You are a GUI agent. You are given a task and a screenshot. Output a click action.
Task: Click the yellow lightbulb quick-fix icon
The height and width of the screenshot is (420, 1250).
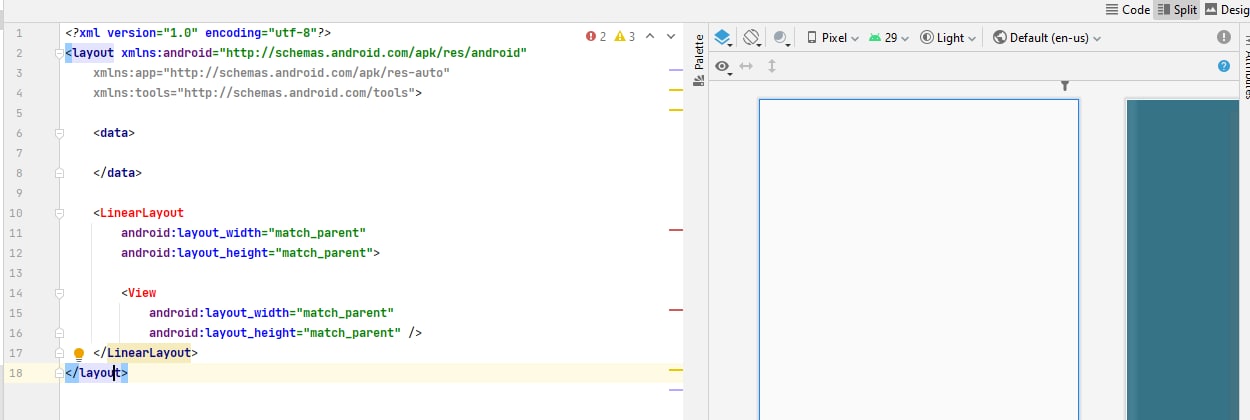(x=79, y=354)
